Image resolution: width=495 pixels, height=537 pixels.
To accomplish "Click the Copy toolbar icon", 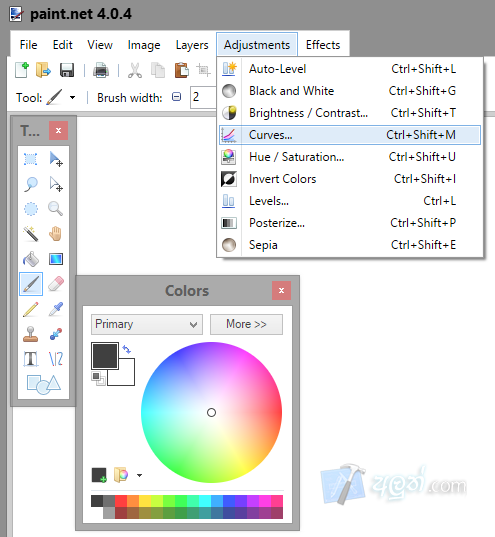I will point(158,70).
